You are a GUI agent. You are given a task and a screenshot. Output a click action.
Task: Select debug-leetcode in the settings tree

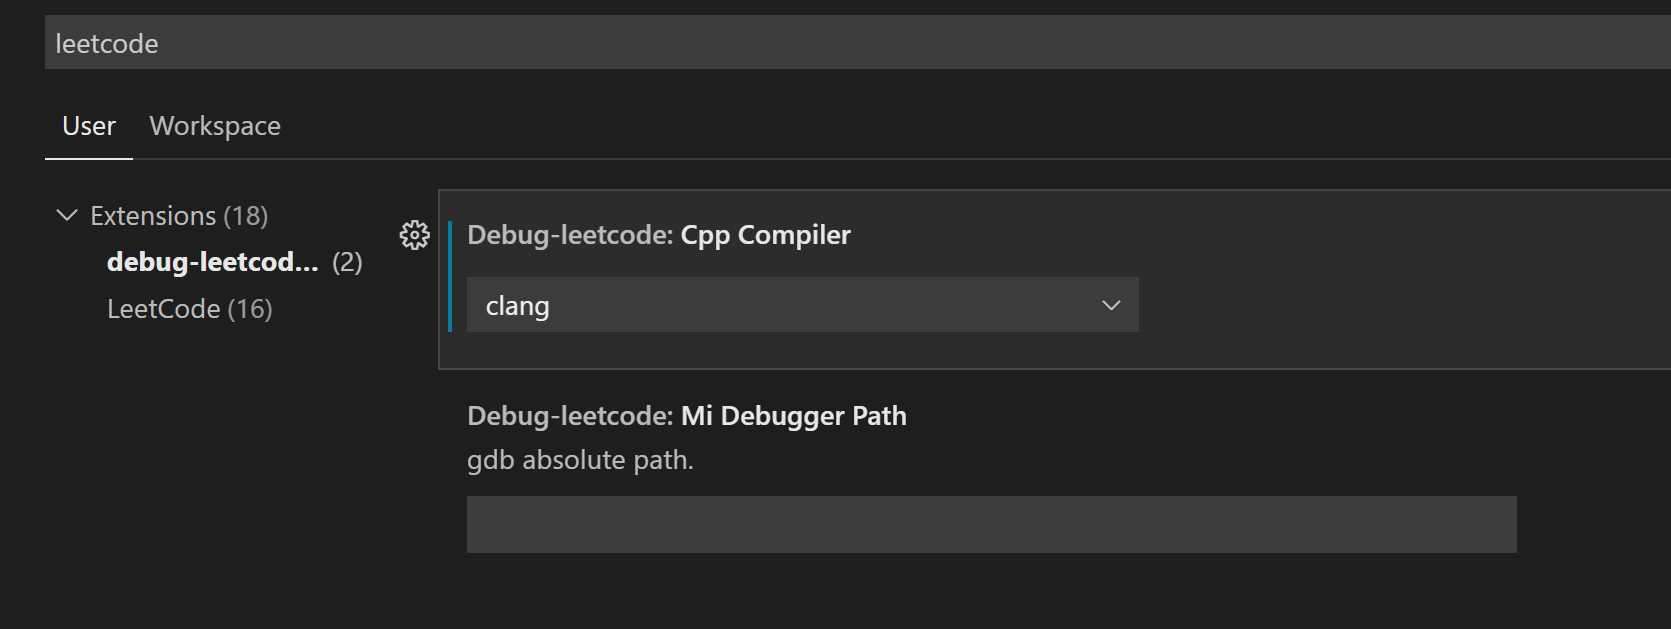pyautogui.click(x=213, y=261)
